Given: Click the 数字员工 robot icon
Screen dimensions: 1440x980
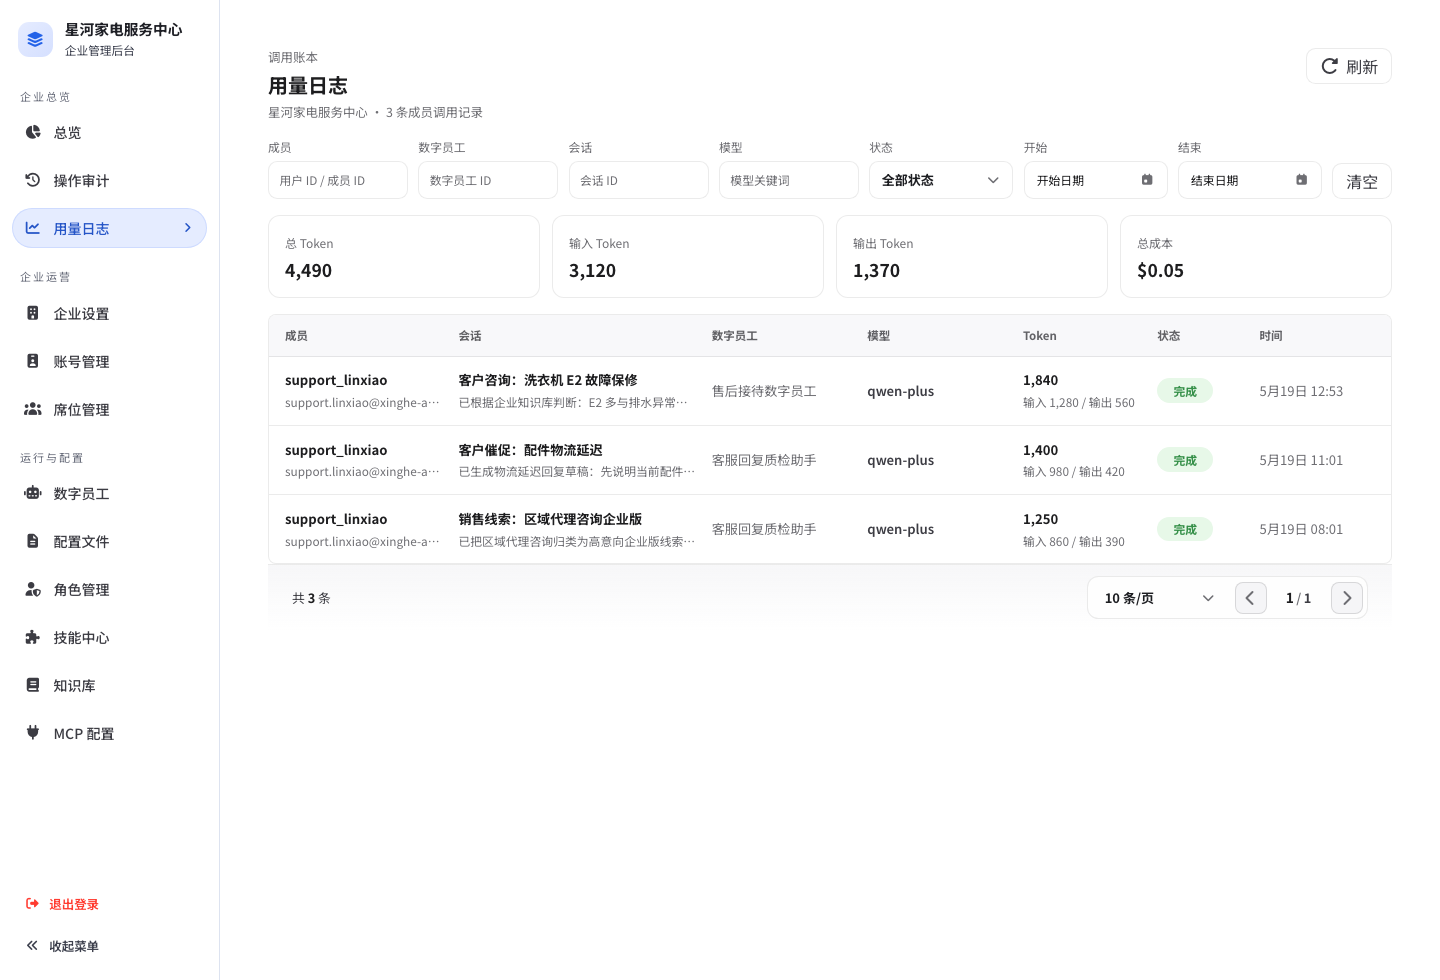Looking at the screenshot, I should click(33, 493).
